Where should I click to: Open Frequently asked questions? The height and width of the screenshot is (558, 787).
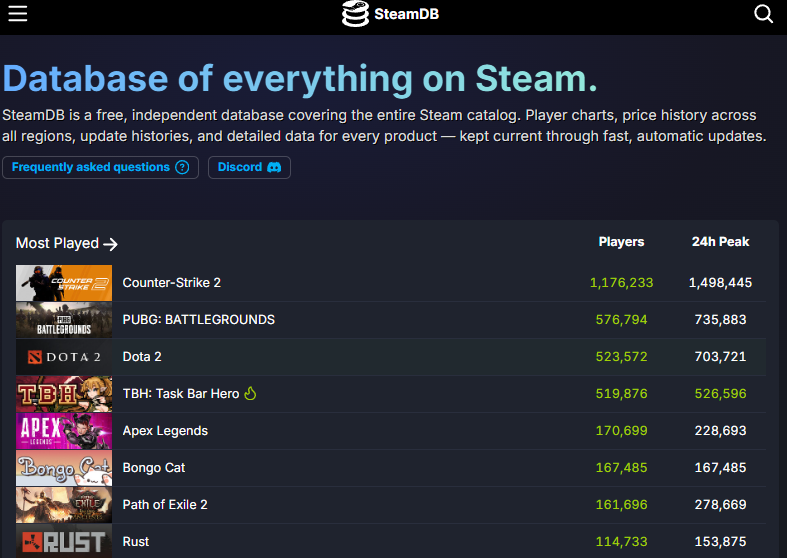point(100,167)
